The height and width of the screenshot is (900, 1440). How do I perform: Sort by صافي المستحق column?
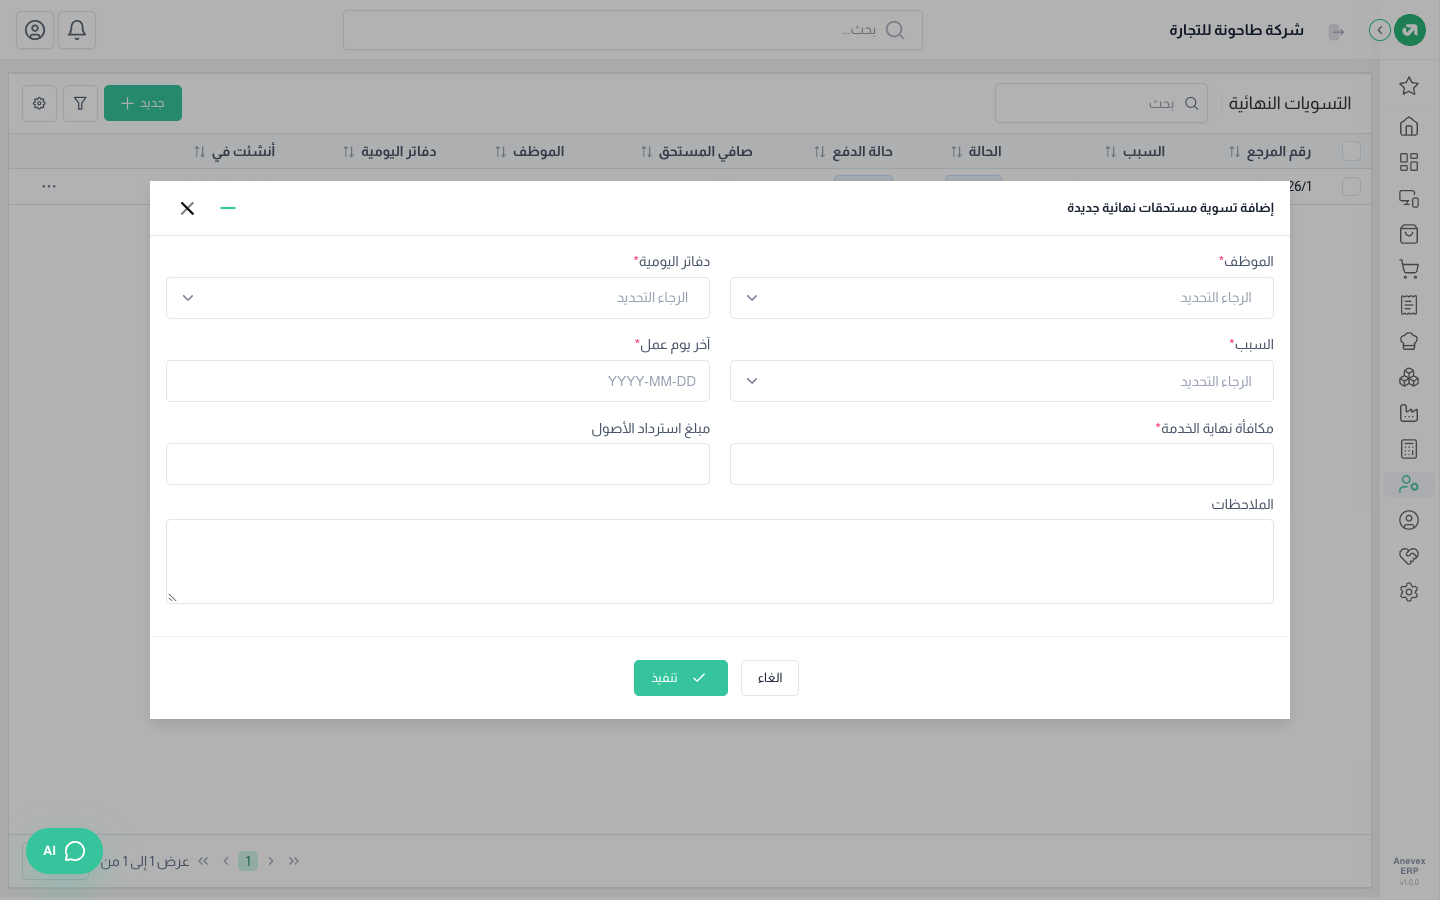click(697, 151)
